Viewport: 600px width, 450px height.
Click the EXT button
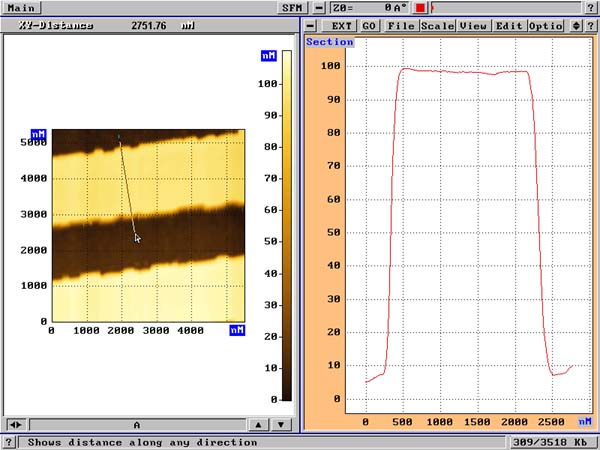(x=342, y=25)
